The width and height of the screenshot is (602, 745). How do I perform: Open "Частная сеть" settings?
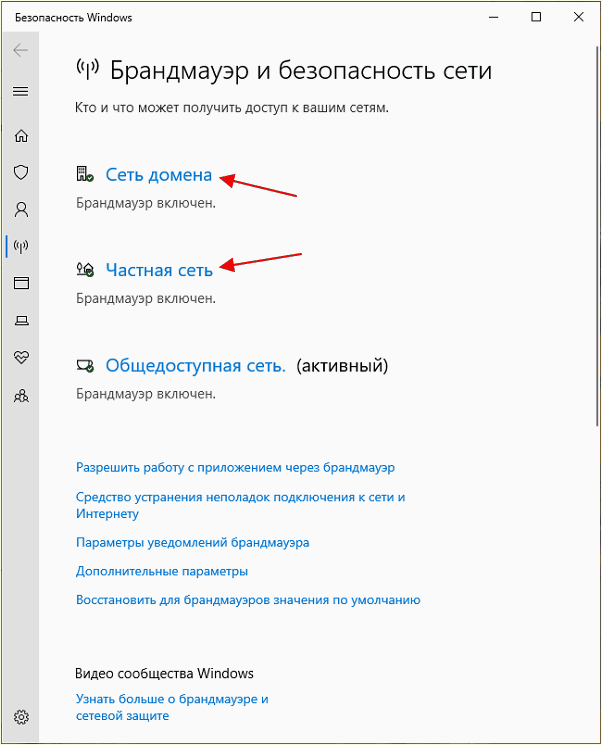[x=159, y=270]
